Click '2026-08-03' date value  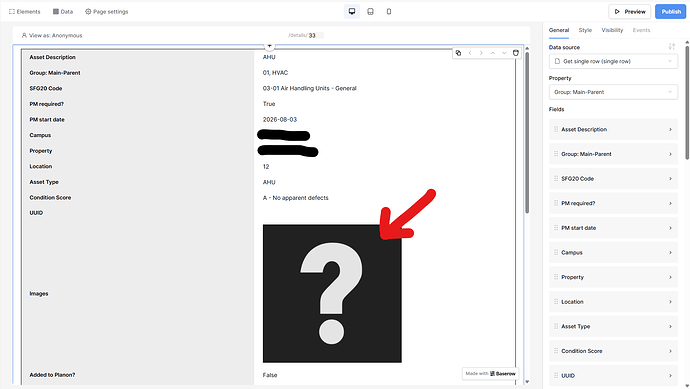point(279,120)
